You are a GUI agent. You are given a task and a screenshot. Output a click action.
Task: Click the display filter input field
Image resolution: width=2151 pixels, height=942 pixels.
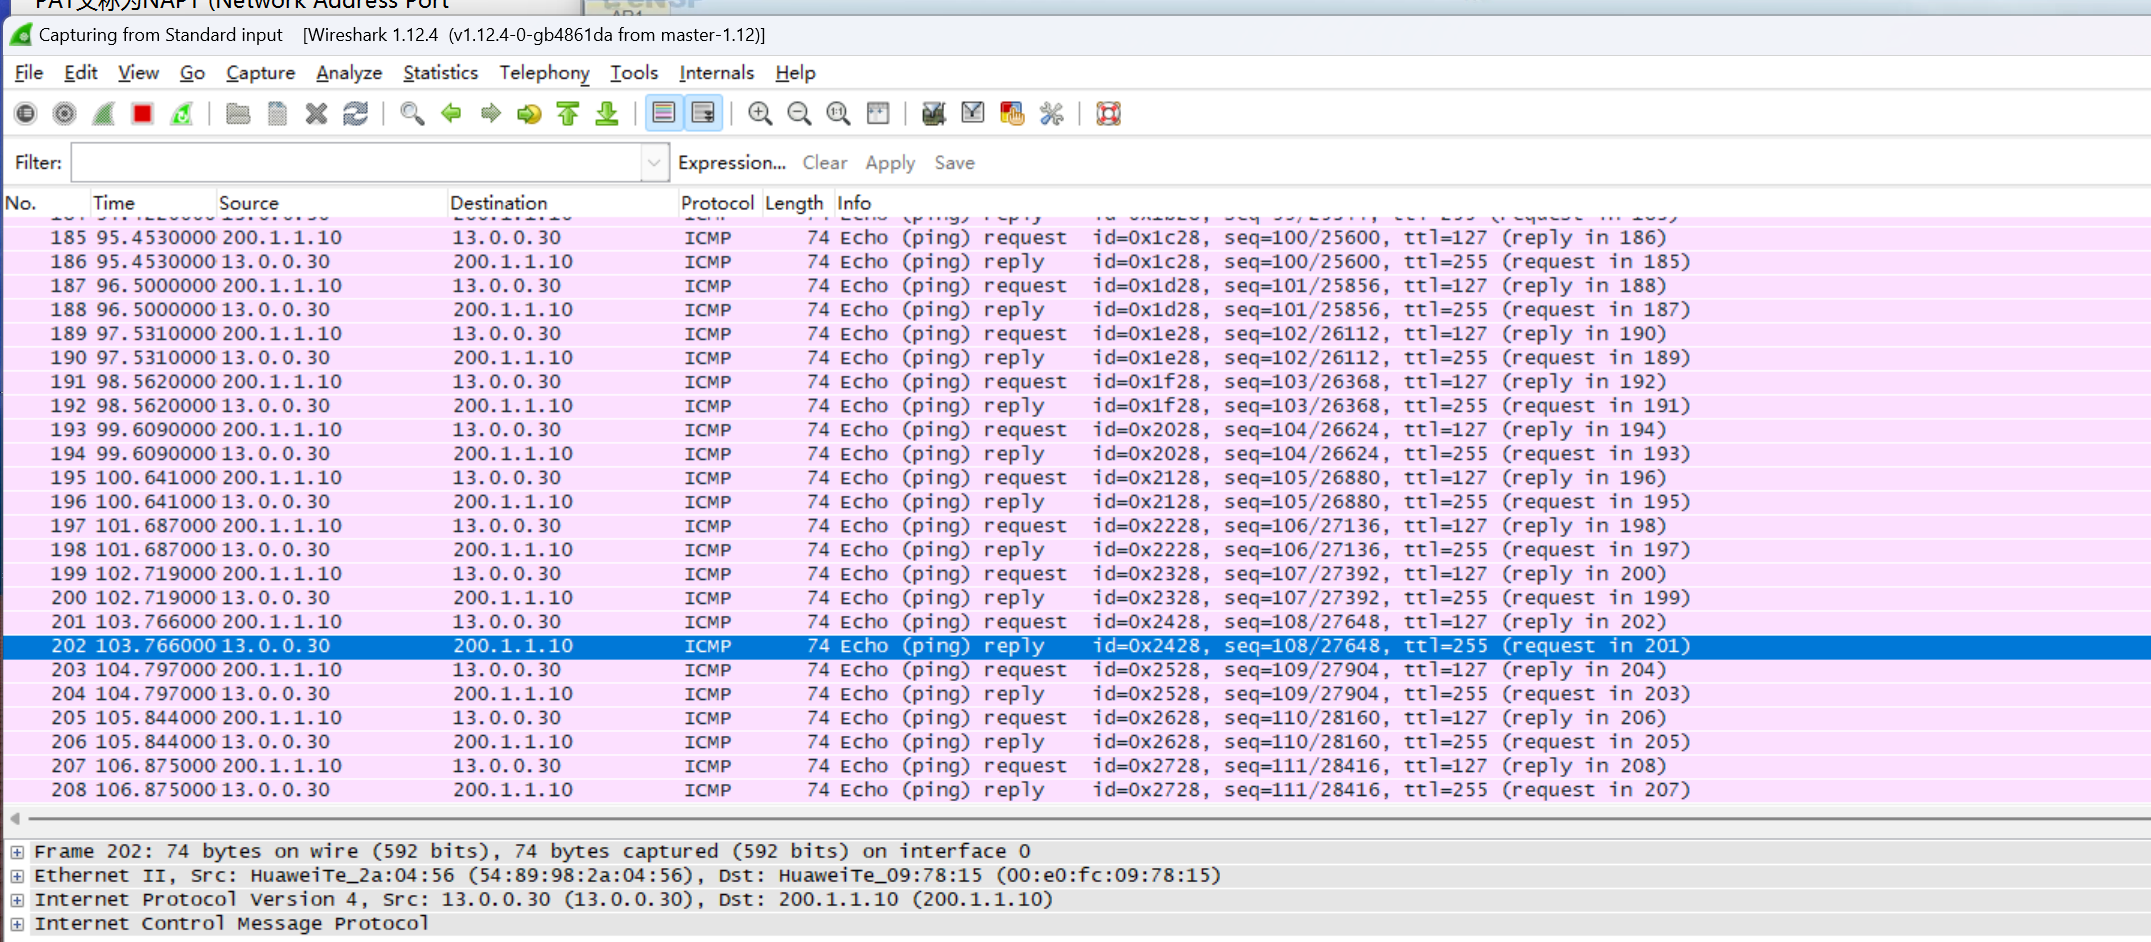(357, 163)
